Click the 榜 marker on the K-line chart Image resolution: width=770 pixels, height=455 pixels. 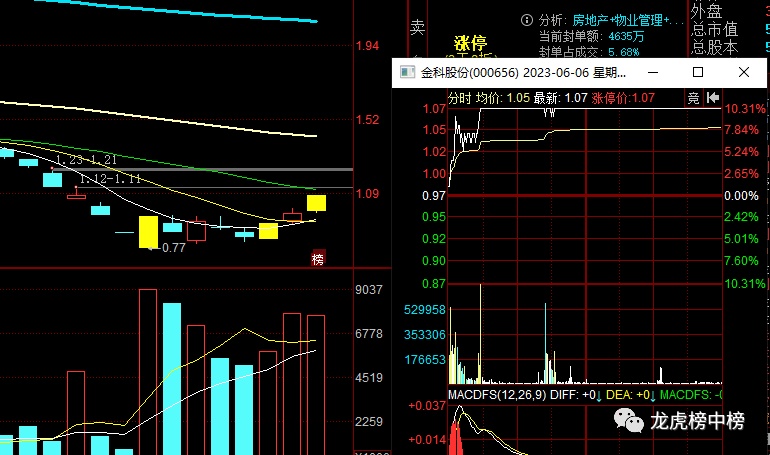click(318, 260)
